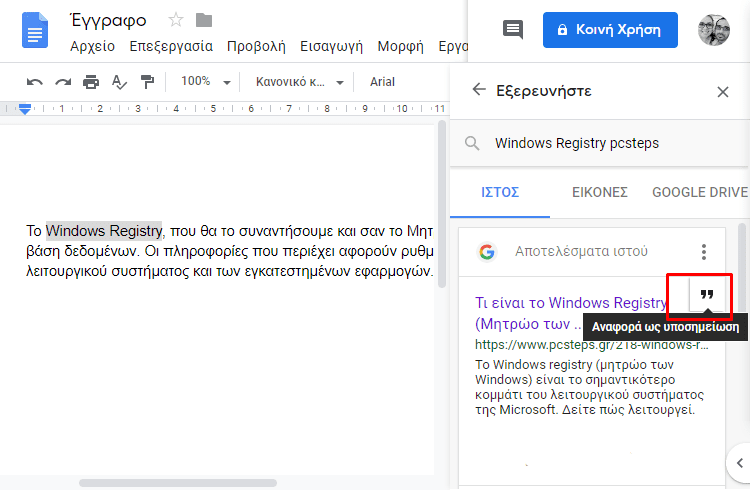The width and height of the screenshot is (750, 490).
Task: Open the 100% zoom dropdown
Action: click(206, 82)
